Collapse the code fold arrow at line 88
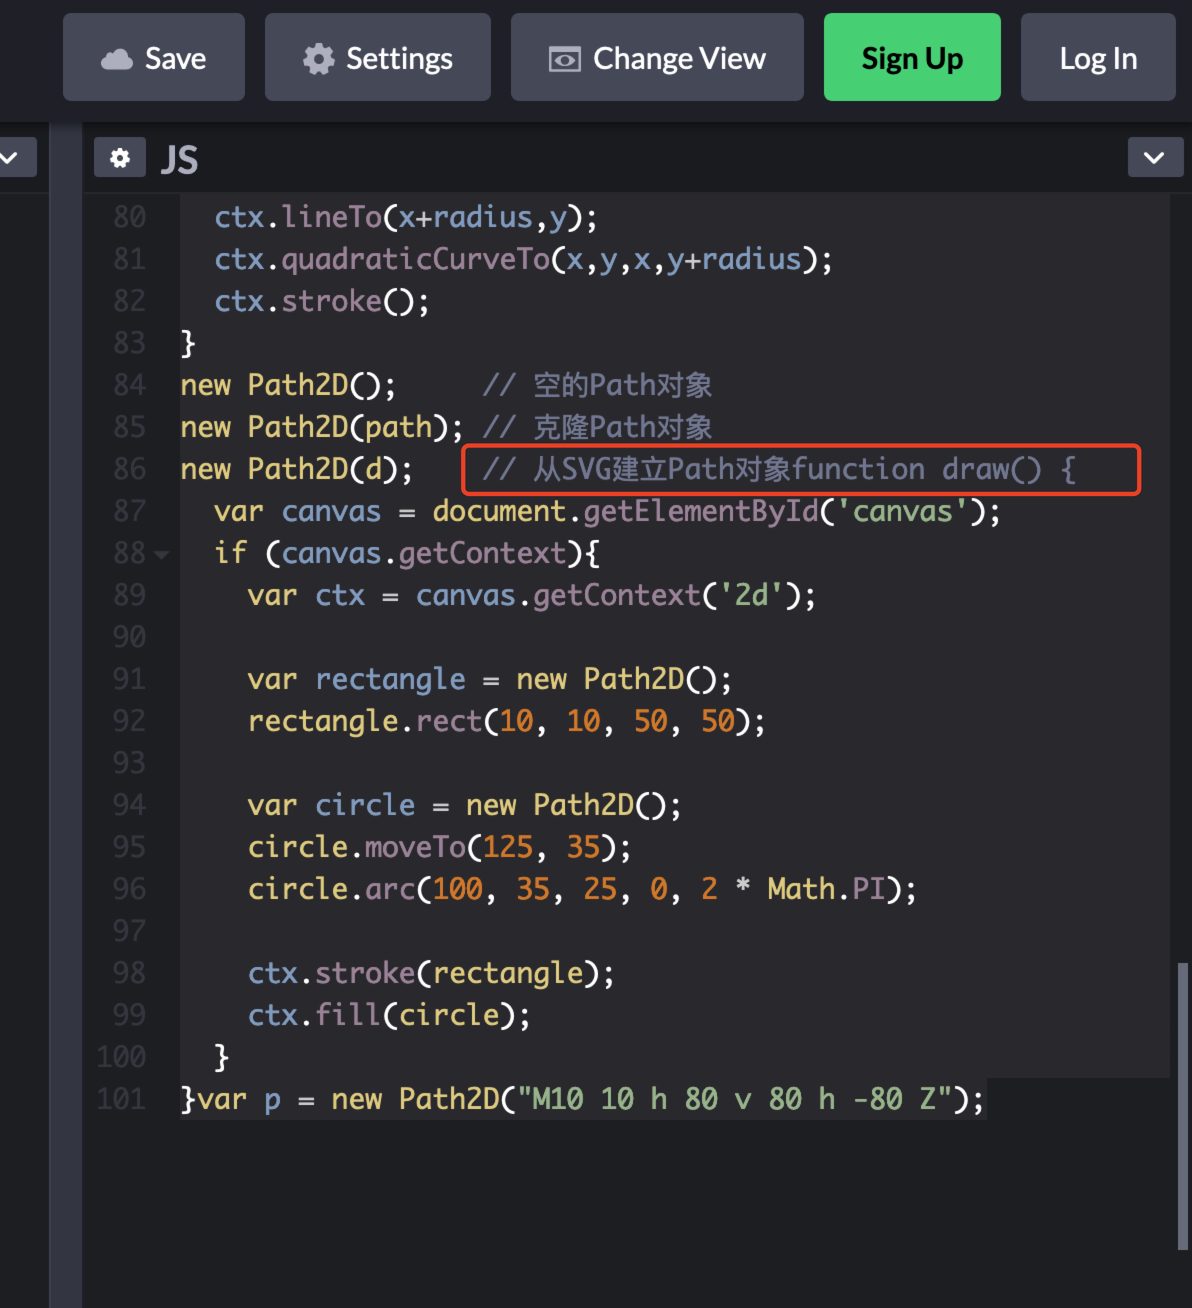Image resolution: width=1192 pixels, height=1308 pixels. 161,554
